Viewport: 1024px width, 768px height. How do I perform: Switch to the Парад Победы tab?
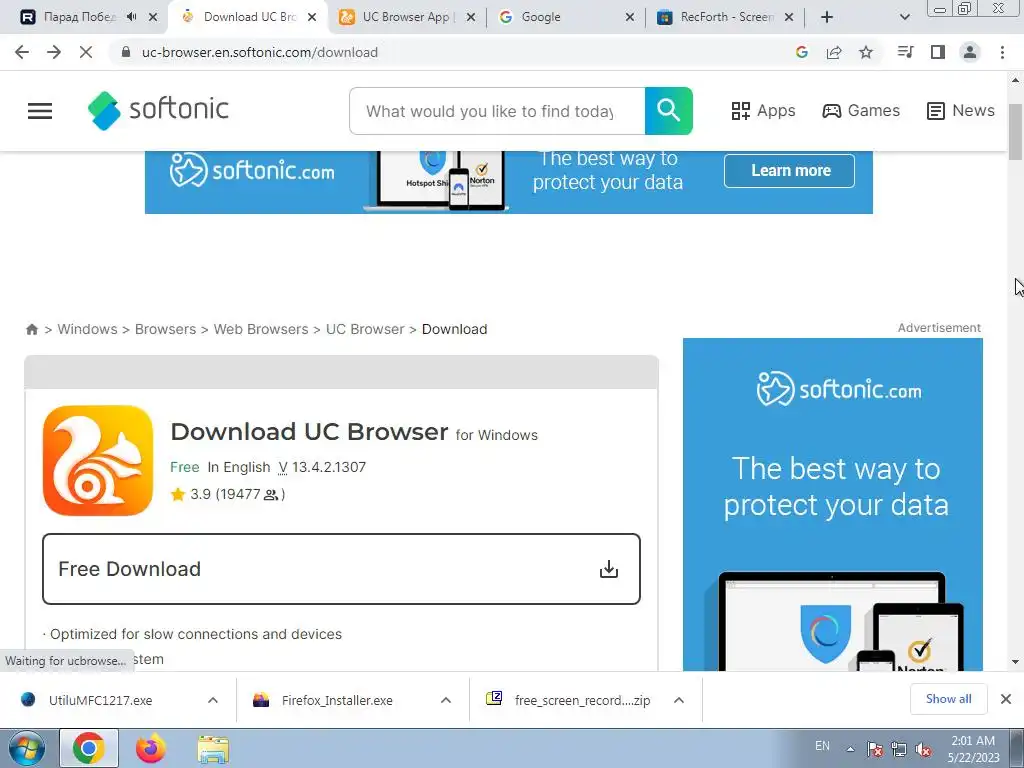click(x=78, y=17)
